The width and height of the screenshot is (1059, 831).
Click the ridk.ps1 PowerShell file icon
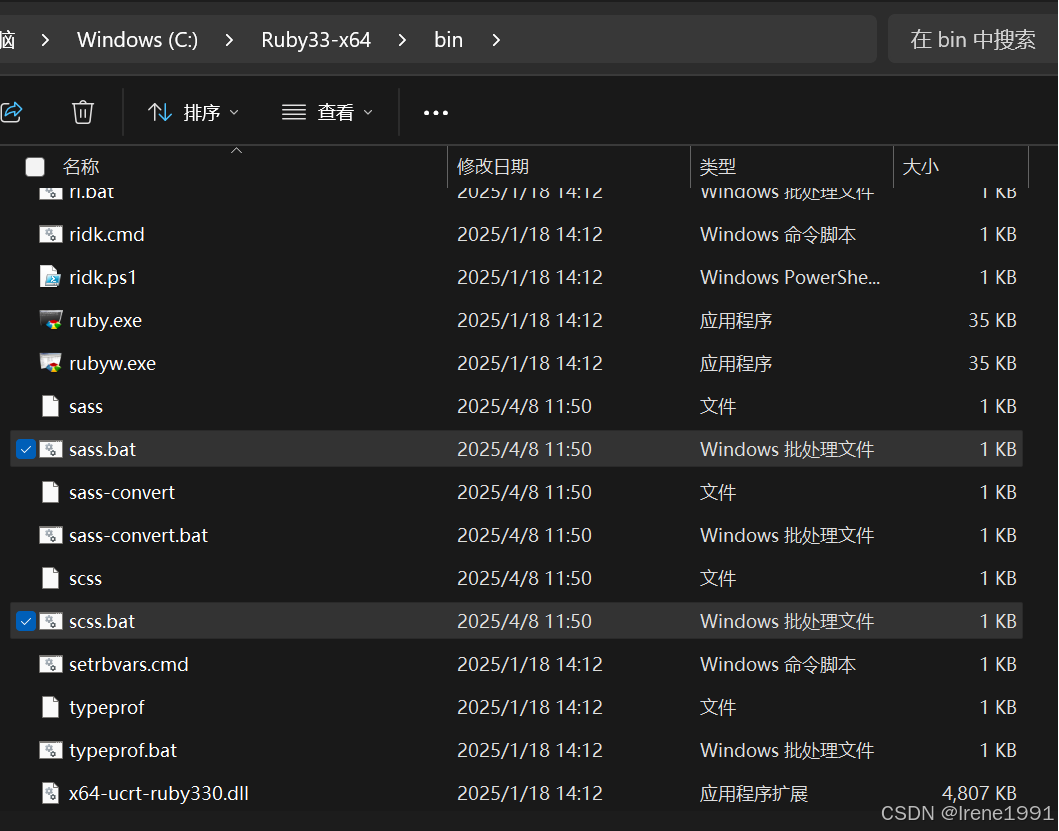[x=51, y=277]
